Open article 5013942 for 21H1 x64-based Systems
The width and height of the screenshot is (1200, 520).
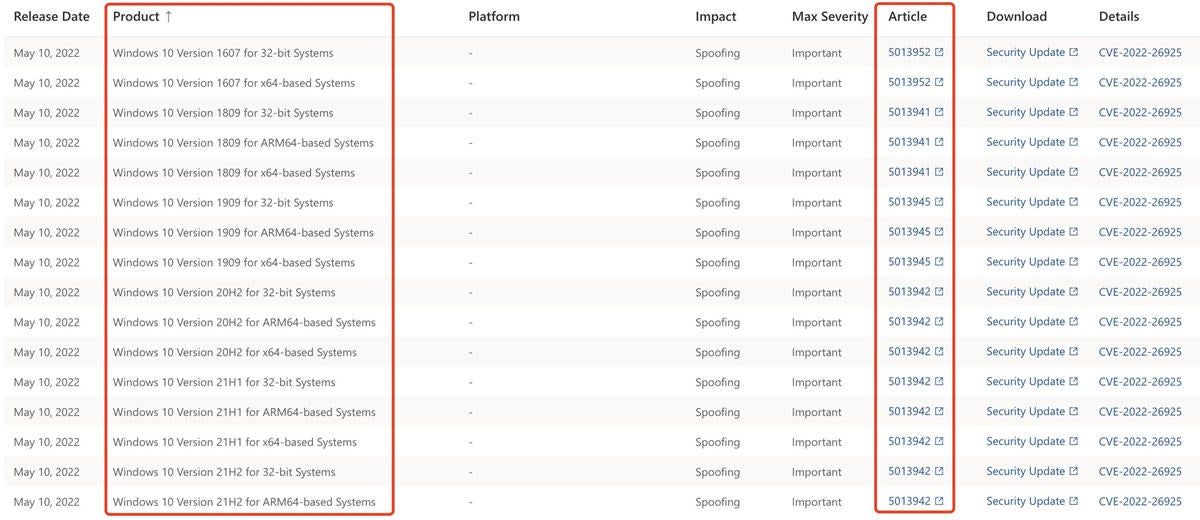pos(909,442)
